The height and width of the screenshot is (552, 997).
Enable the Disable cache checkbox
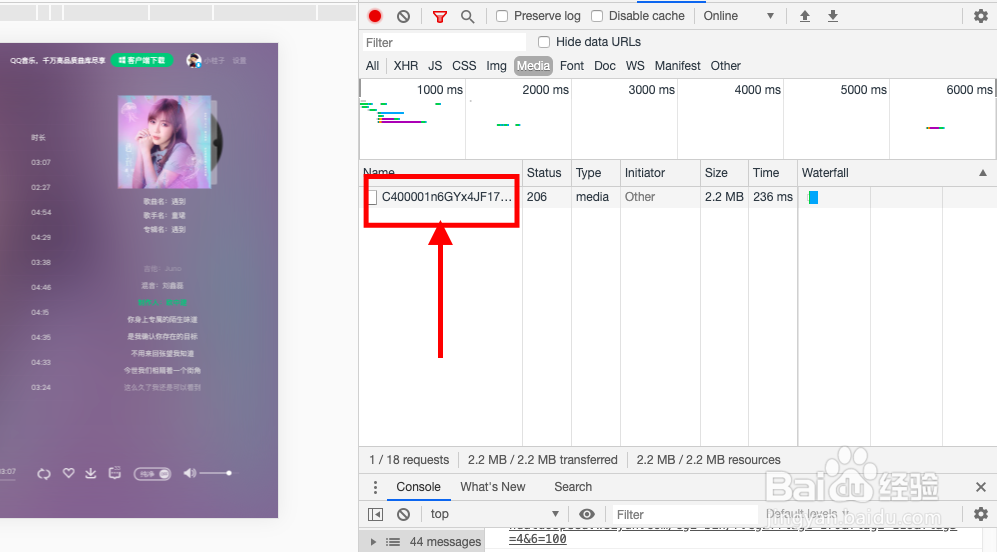point(597,17)
